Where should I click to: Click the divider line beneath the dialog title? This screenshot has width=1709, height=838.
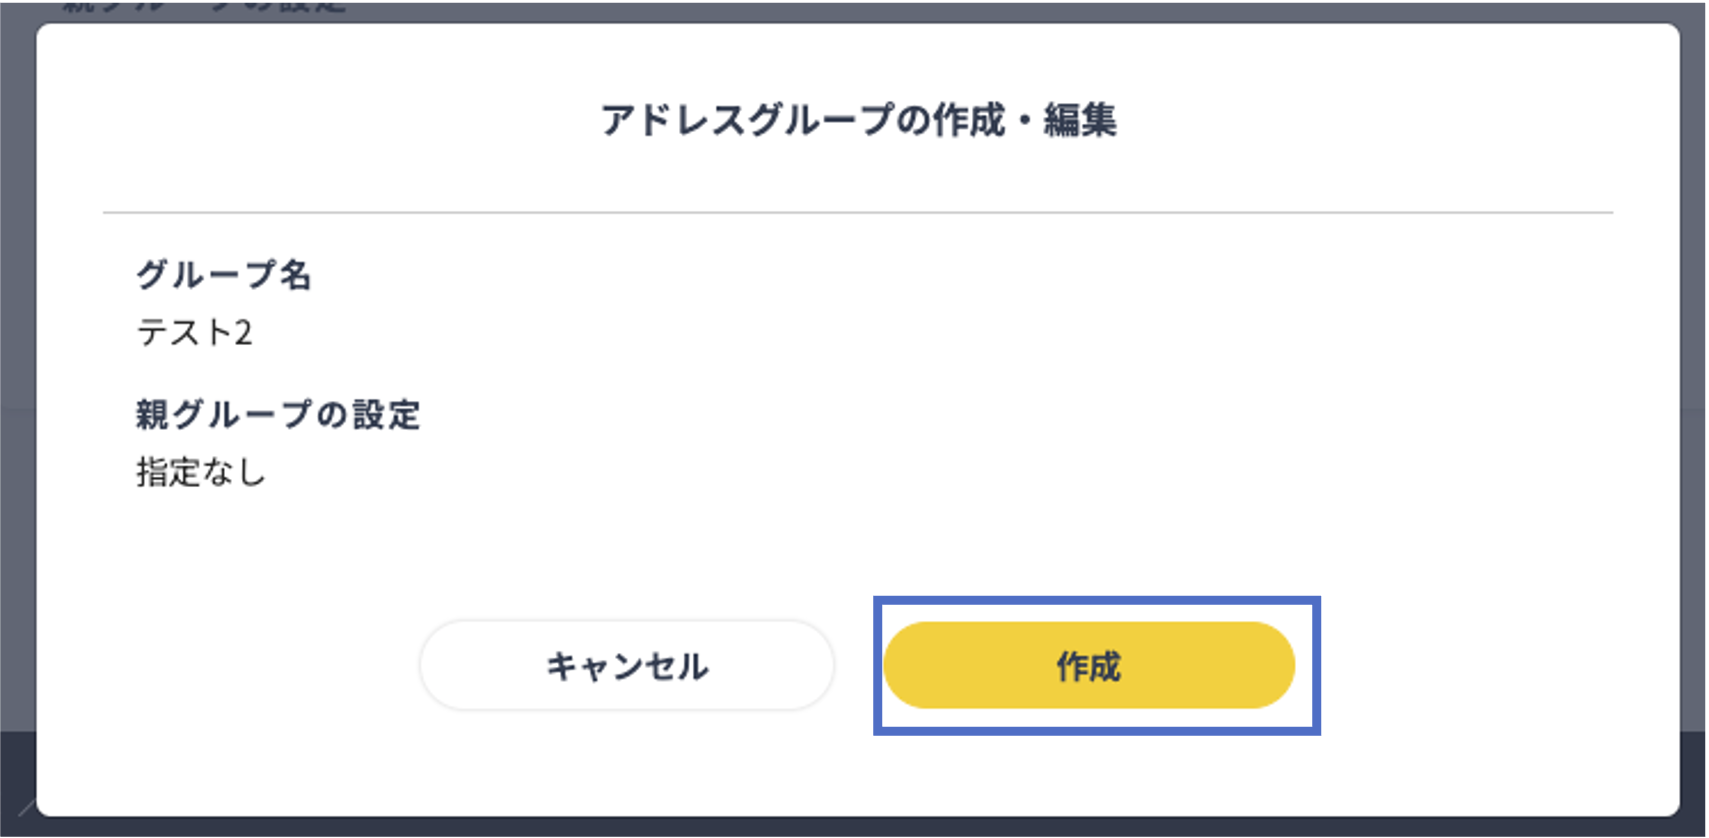click(x=858, y=212)
